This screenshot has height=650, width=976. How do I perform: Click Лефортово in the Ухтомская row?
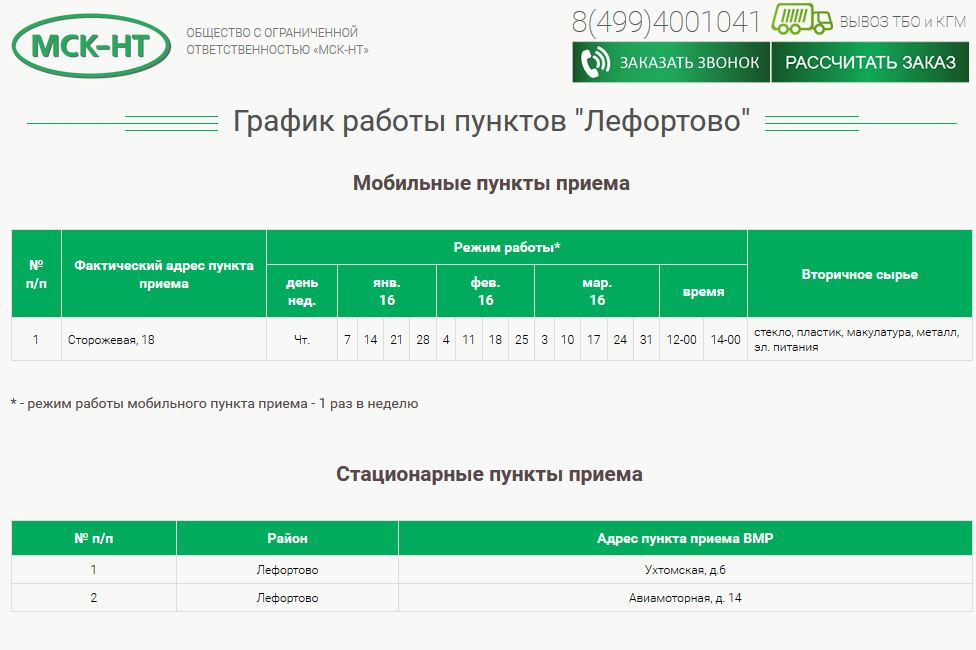click(287, 570)
